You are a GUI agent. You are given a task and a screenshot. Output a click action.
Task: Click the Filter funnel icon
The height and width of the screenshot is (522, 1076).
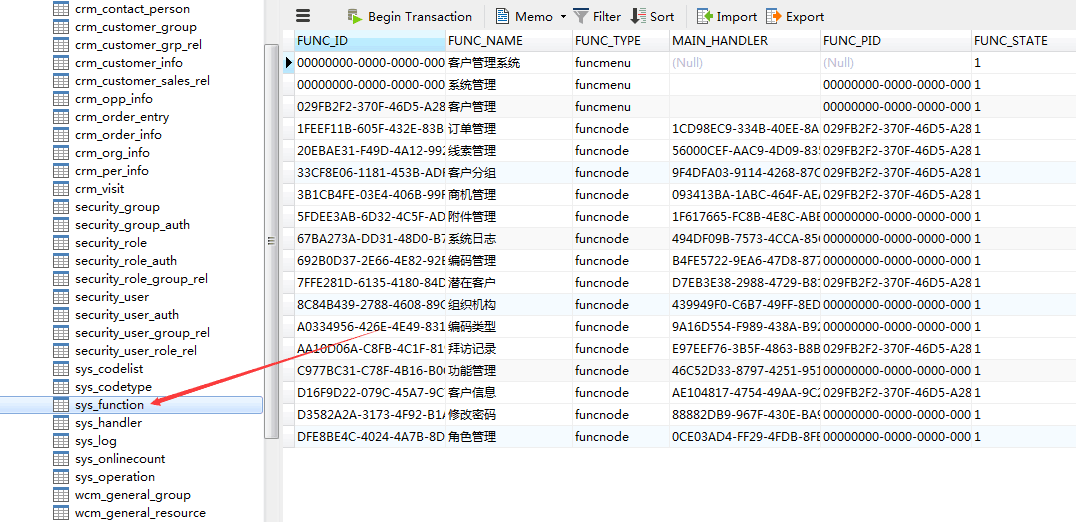pyautogui.click(x=580, y=16)
